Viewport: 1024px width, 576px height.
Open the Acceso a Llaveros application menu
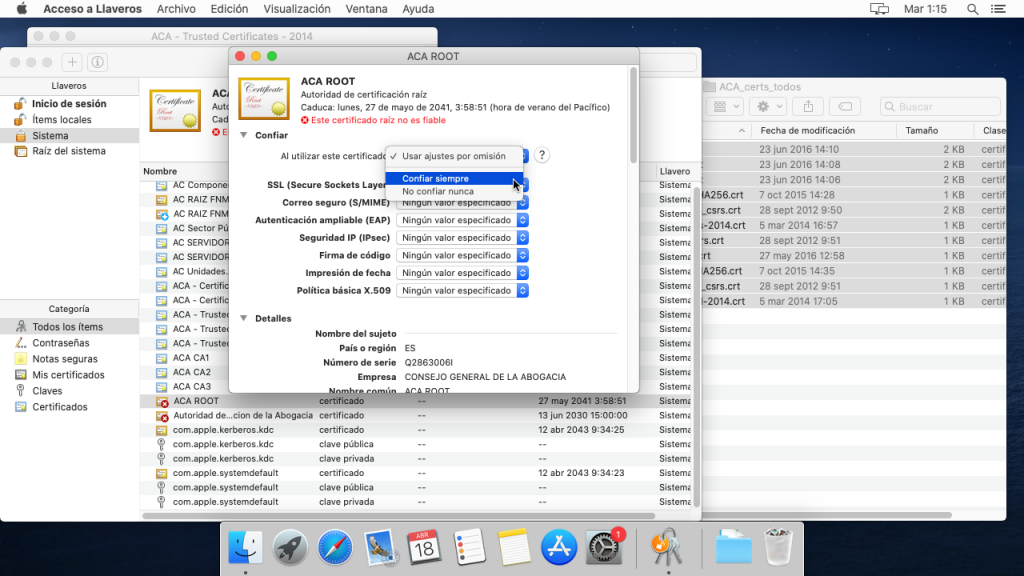[x=92, y=9]
